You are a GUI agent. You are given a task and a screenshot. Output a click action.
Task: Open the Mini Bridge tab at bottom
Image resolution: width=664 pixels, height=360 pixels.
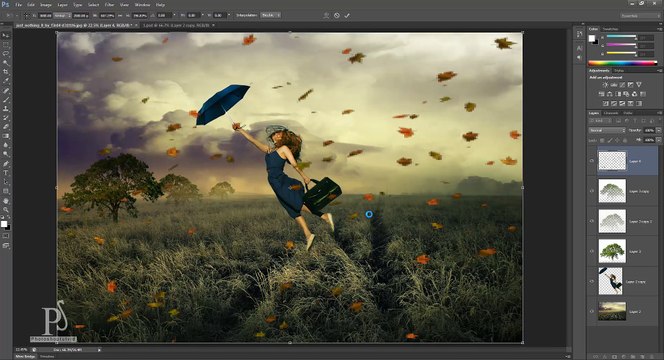click(x=25, y=357)
